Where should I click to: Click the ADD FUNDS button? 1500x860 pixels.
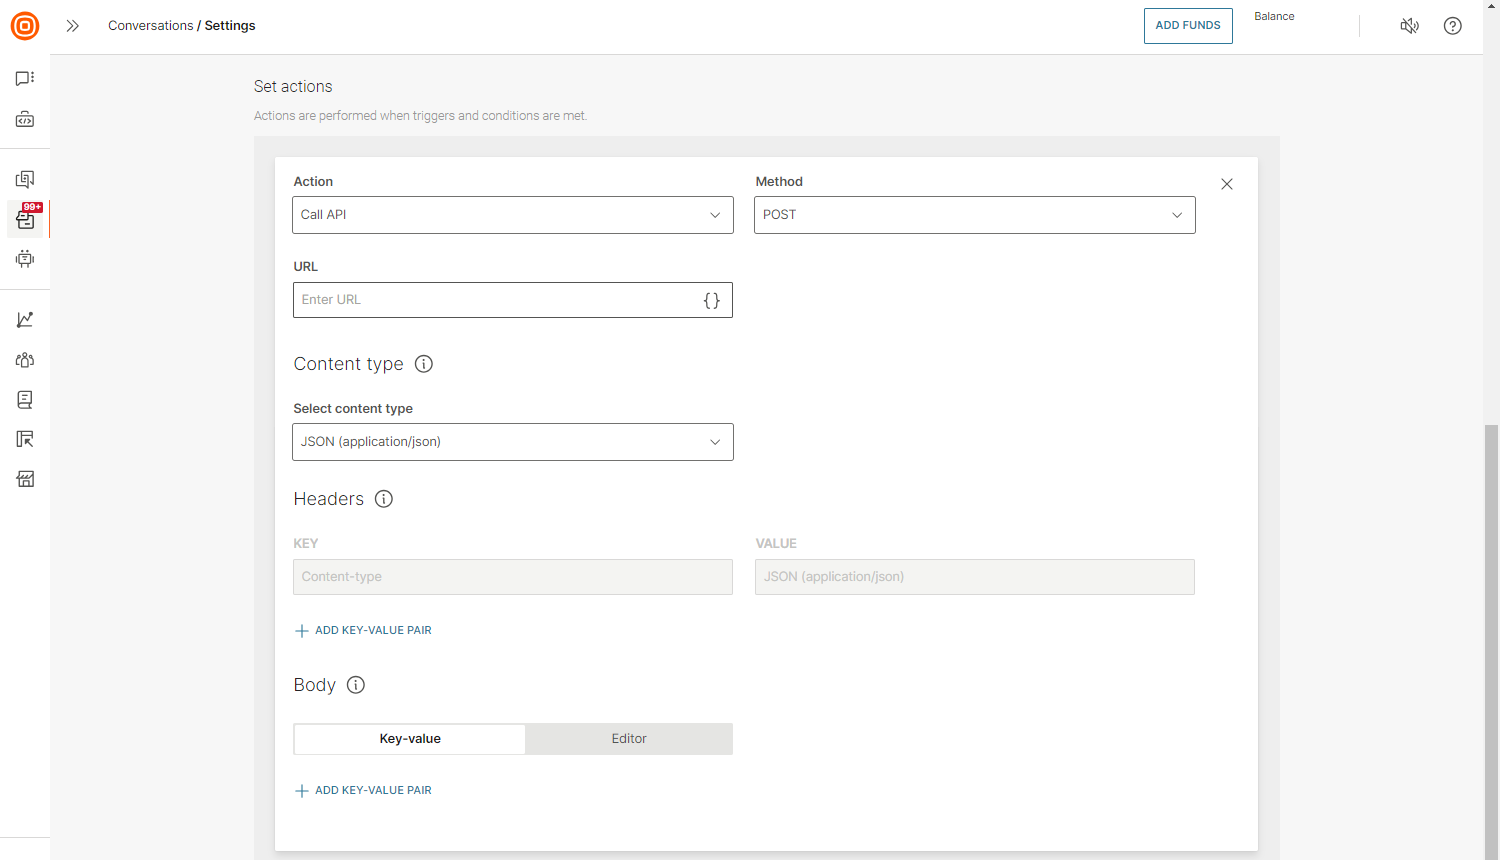click(x=1188, y=26)
